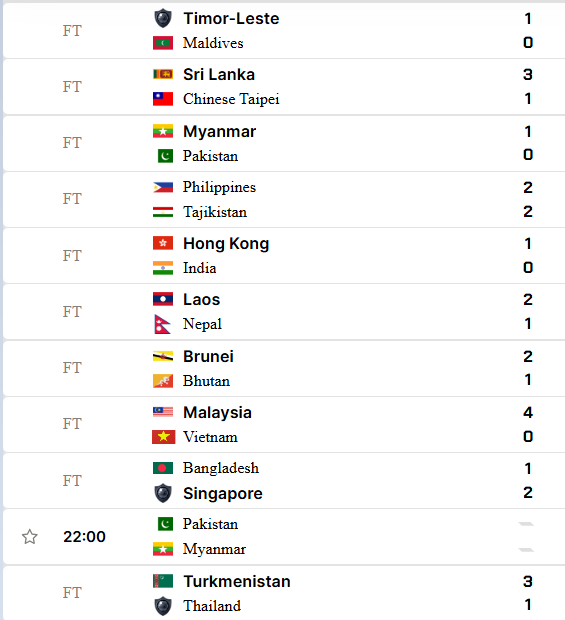565x620 pixels.
Task: Click the Hong Kong flag icon
Action: point(163,243)
